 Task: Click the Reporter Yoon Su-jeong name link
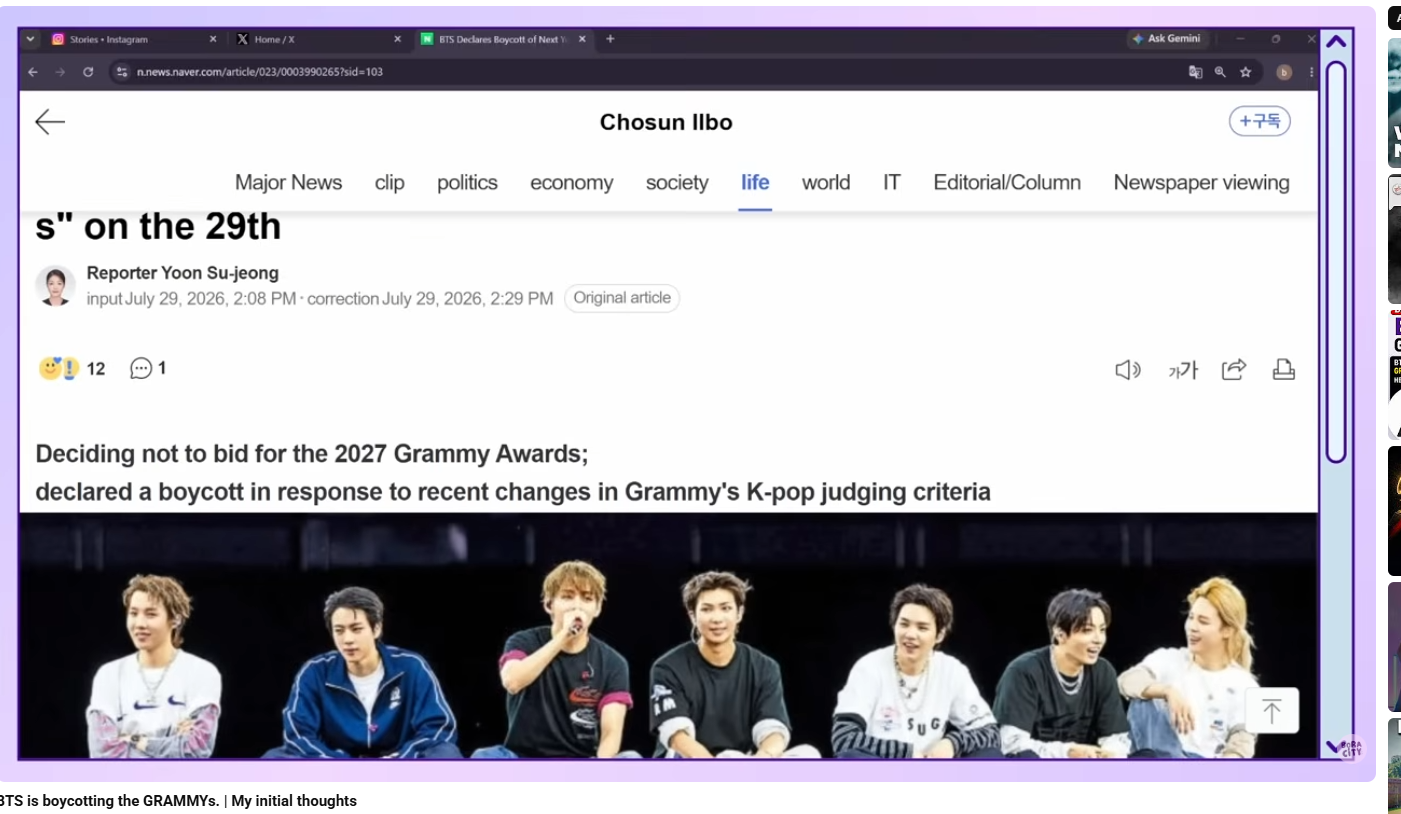183,273
